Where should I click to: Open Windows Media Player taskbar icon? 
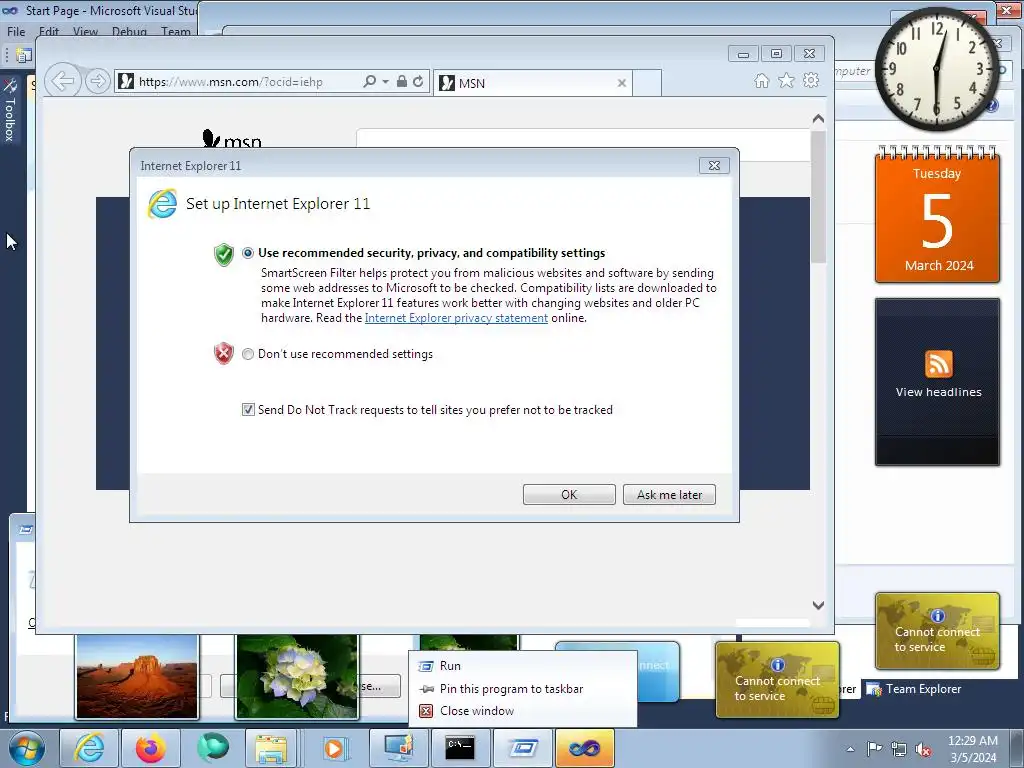pyautogui.click(x=336, y=748)
